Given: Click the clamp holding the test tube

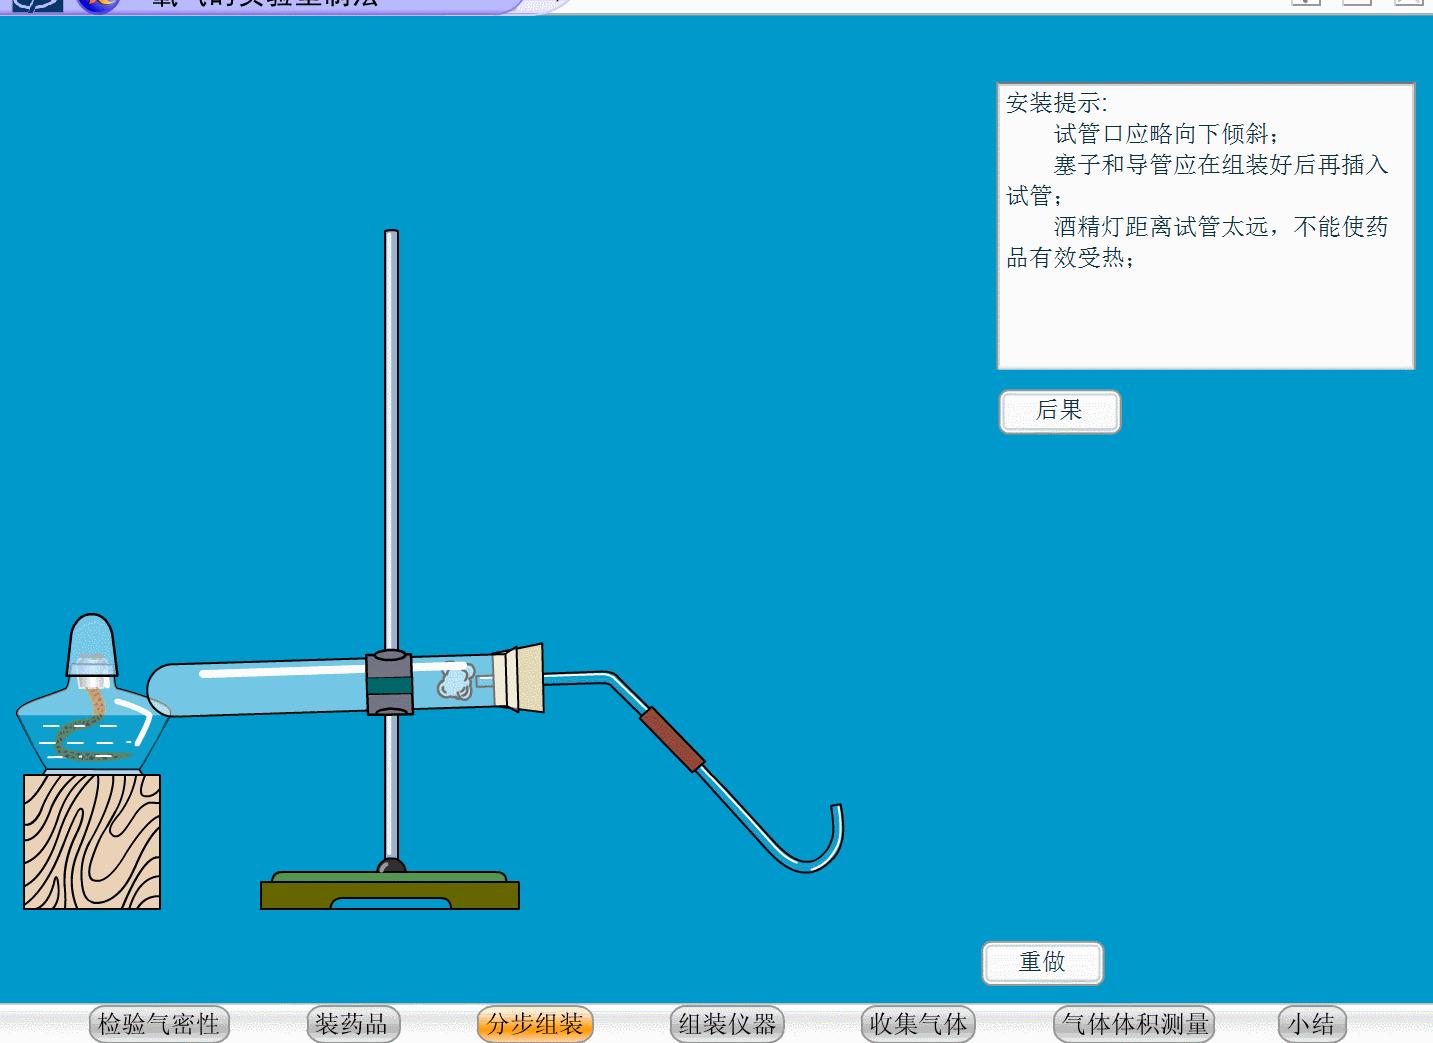Looking at the screenshot, I should click(x=389, y=682).
